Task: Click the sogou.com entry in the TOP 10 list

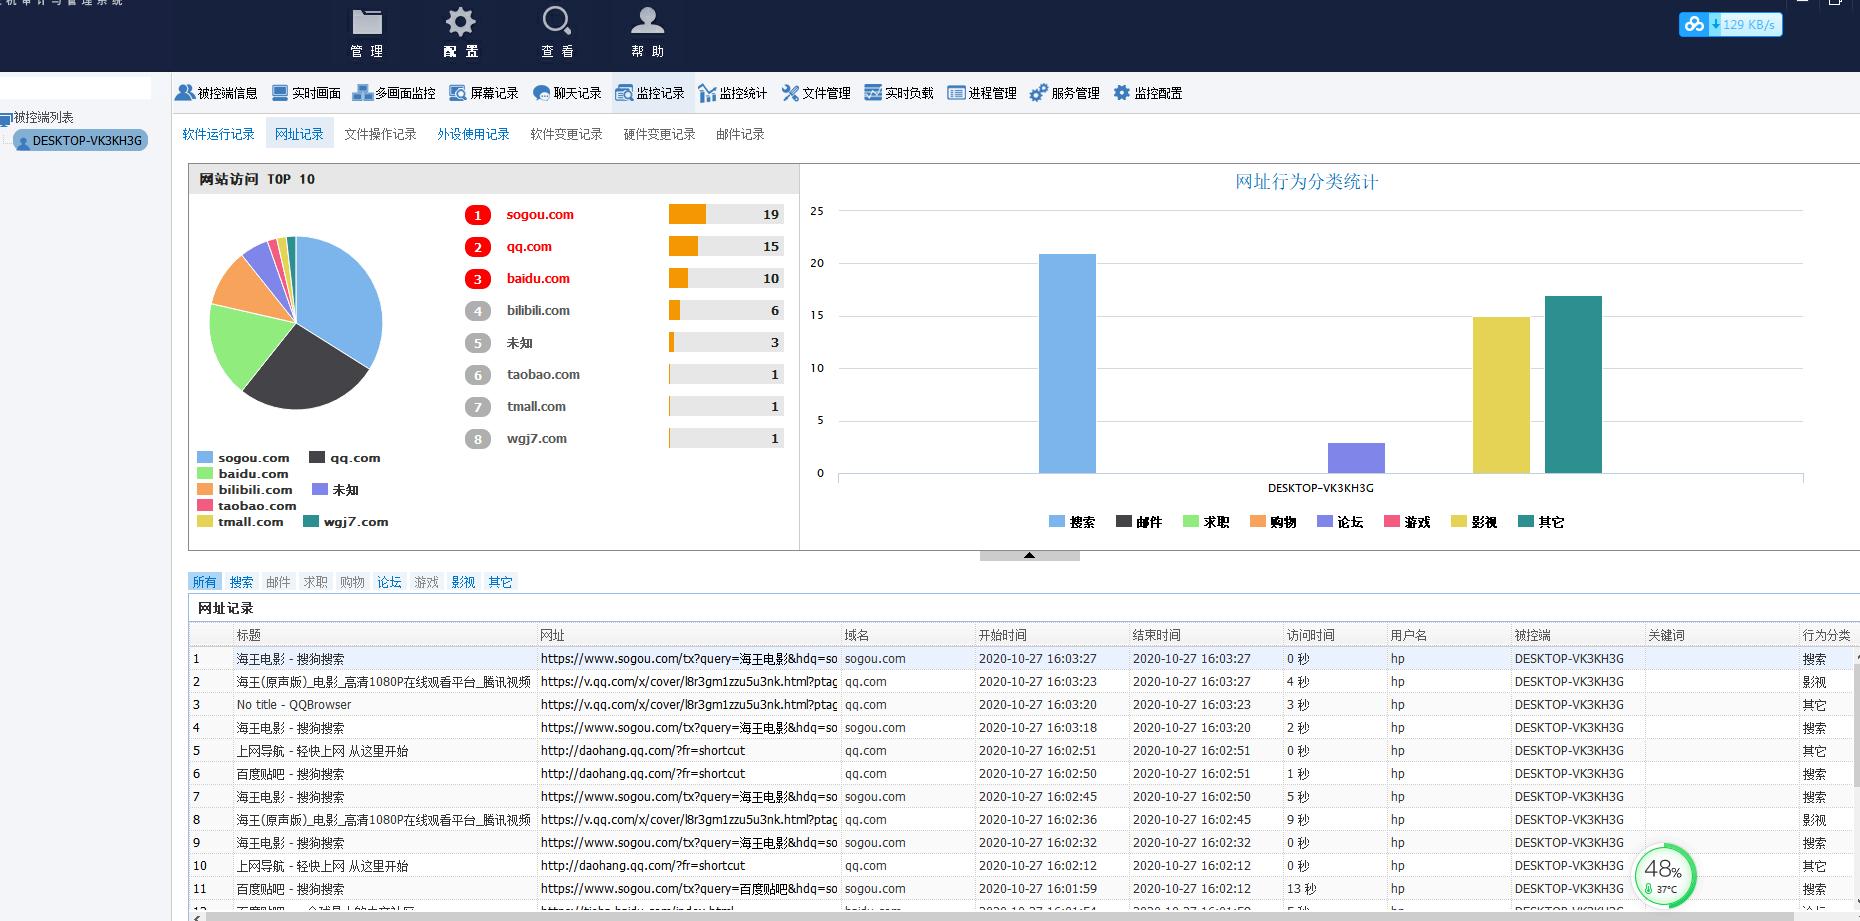Action: (x=540, y=215)
